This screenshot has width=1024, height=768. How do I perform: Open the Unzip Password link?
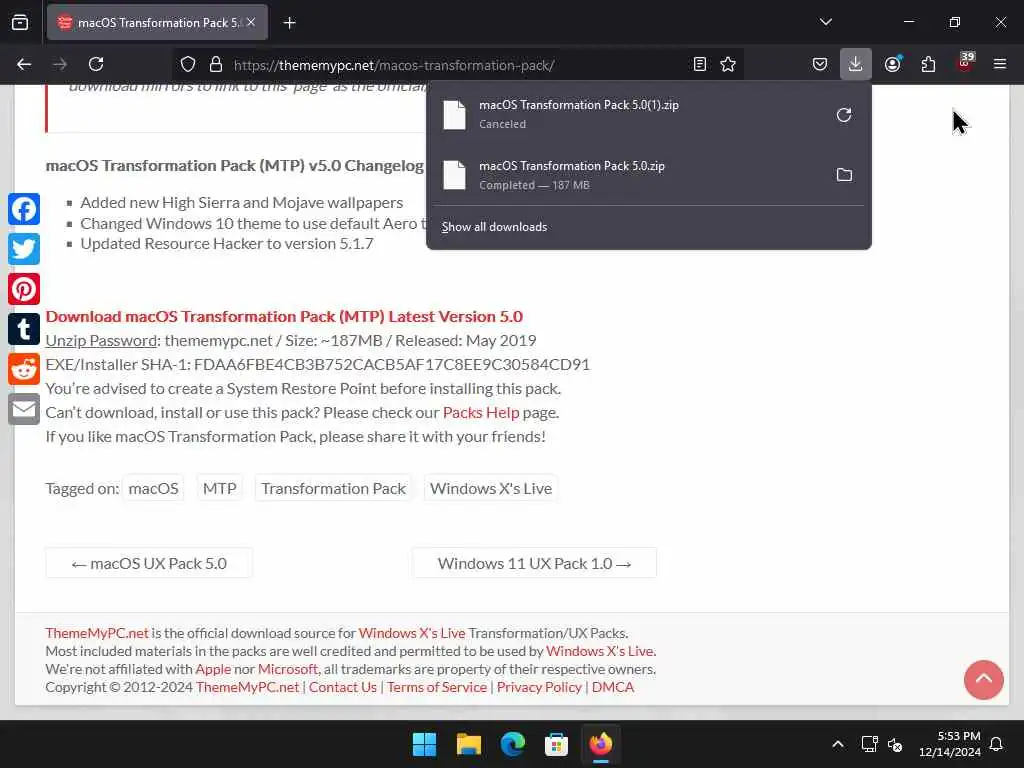[101, 341]
